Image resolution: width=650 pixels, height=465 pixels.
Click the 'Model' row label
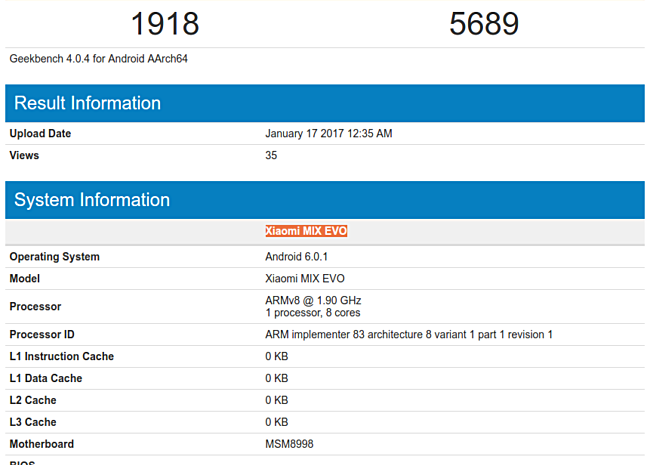tap(25, 279)
